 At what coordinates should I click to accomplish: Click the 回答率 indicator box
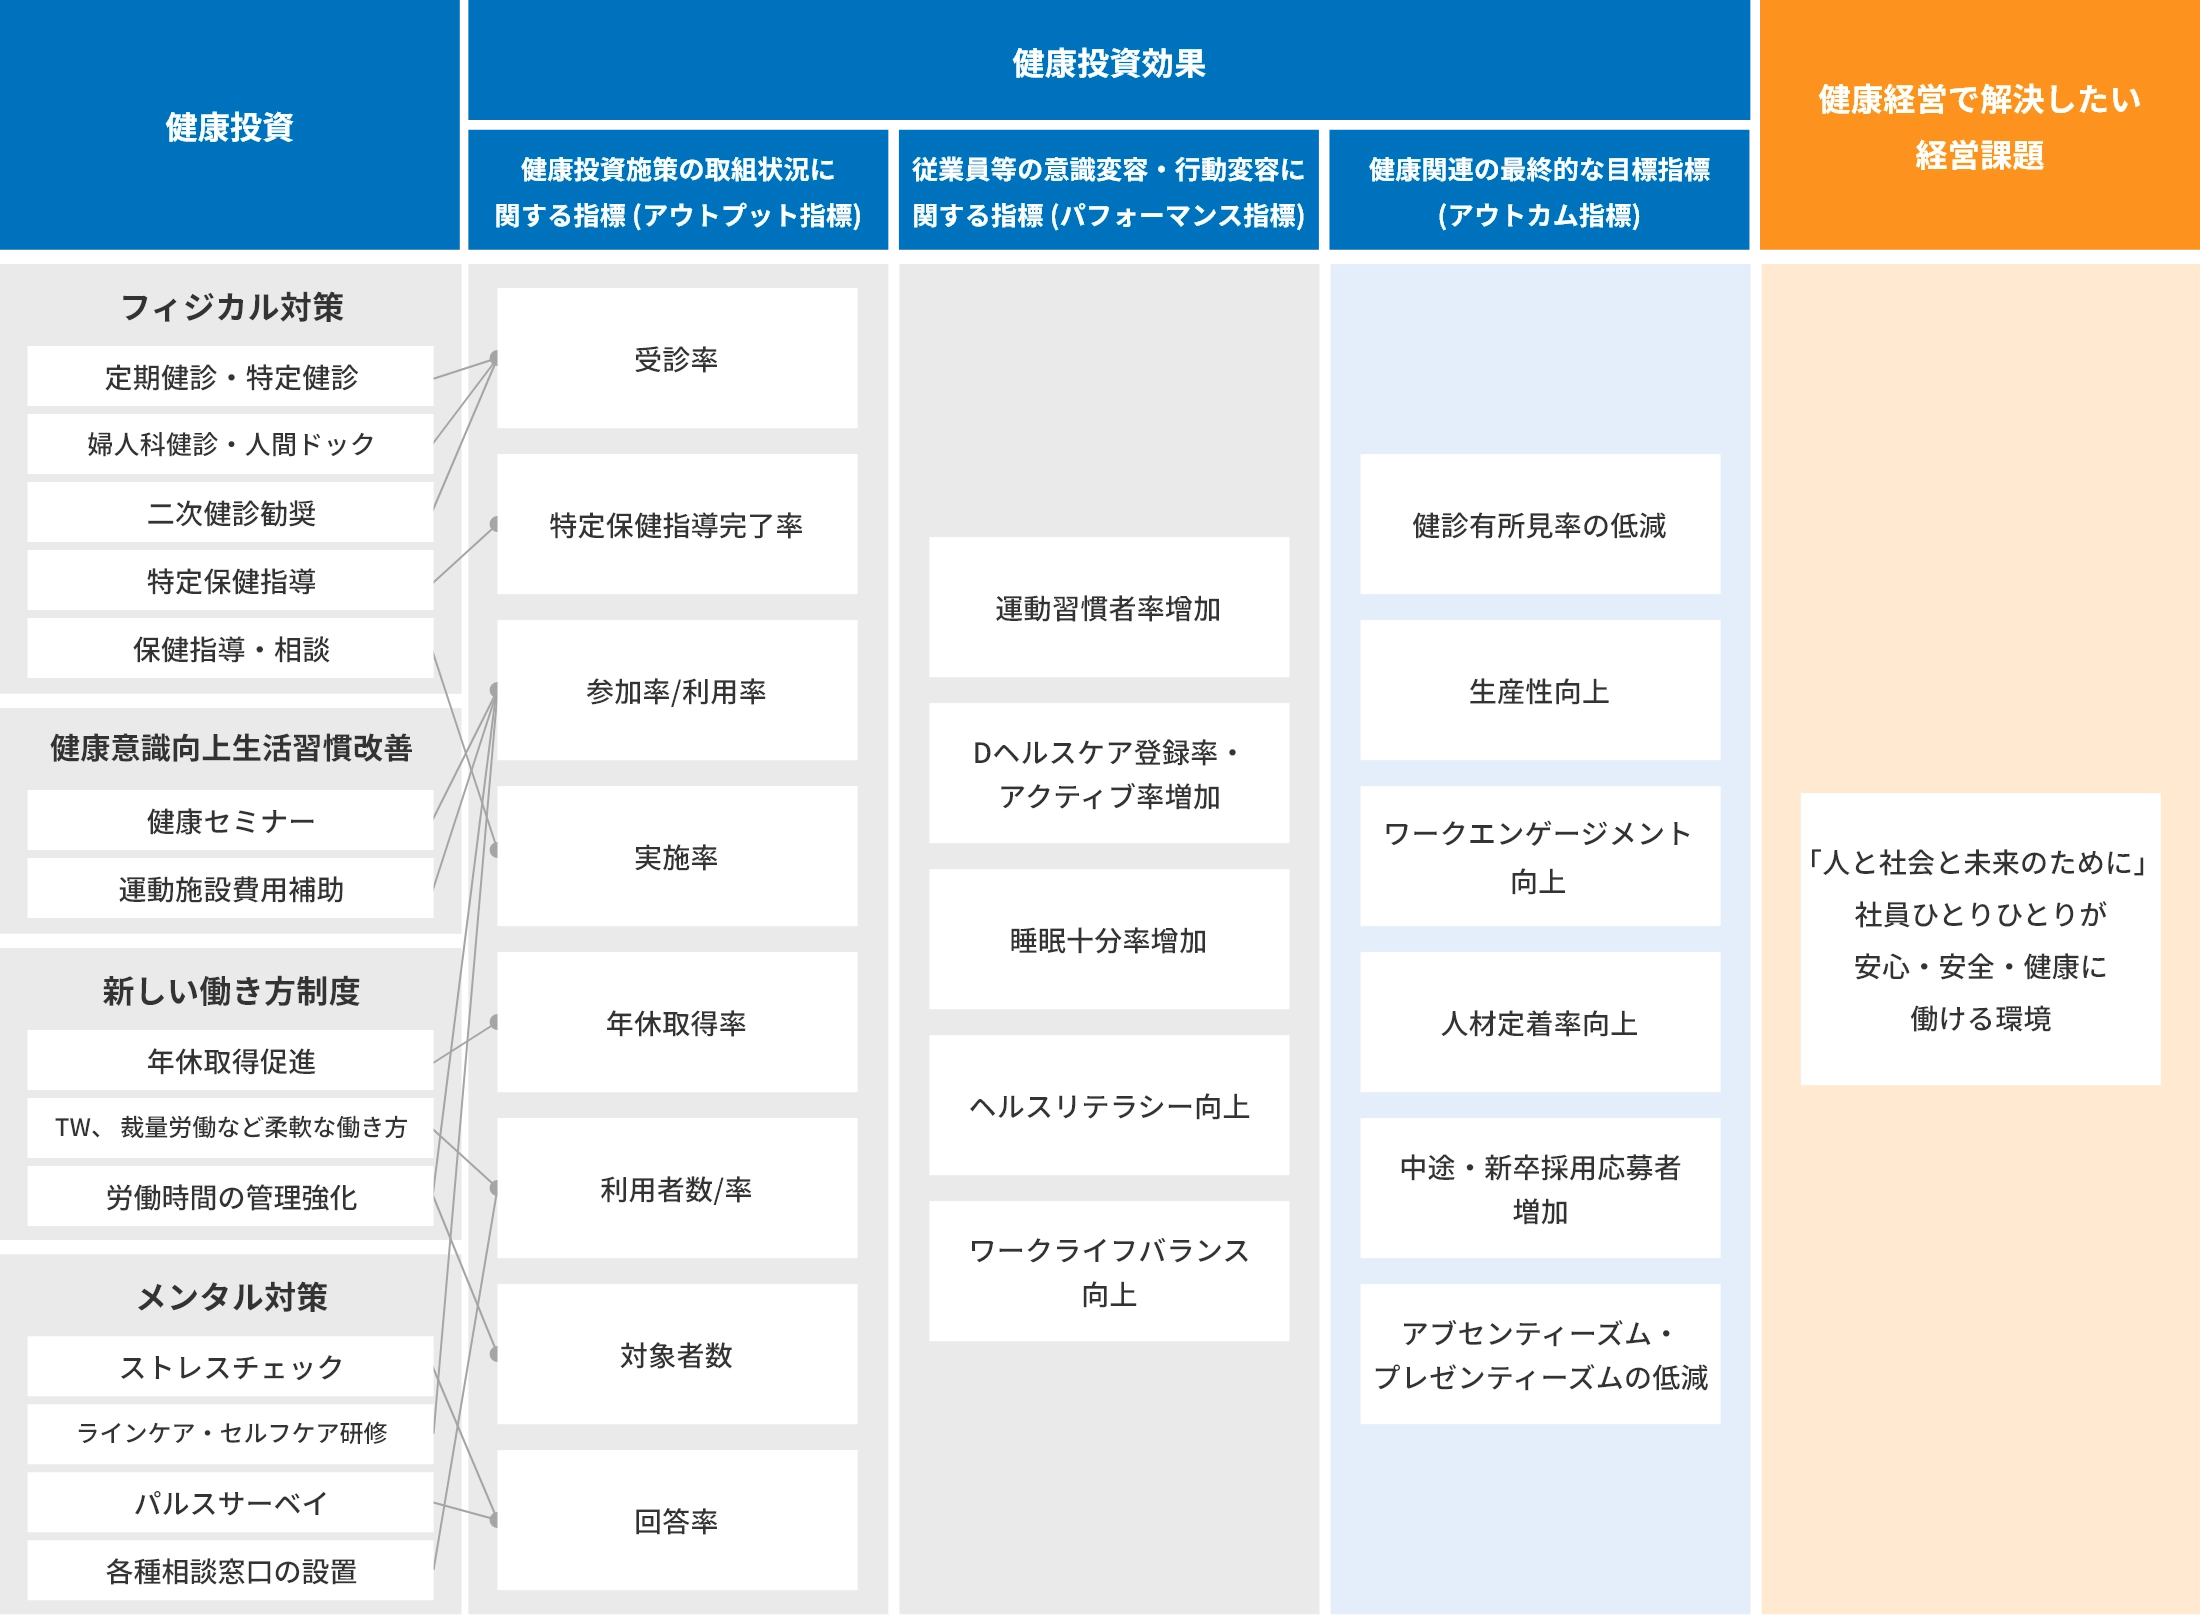pos(677,1521)
